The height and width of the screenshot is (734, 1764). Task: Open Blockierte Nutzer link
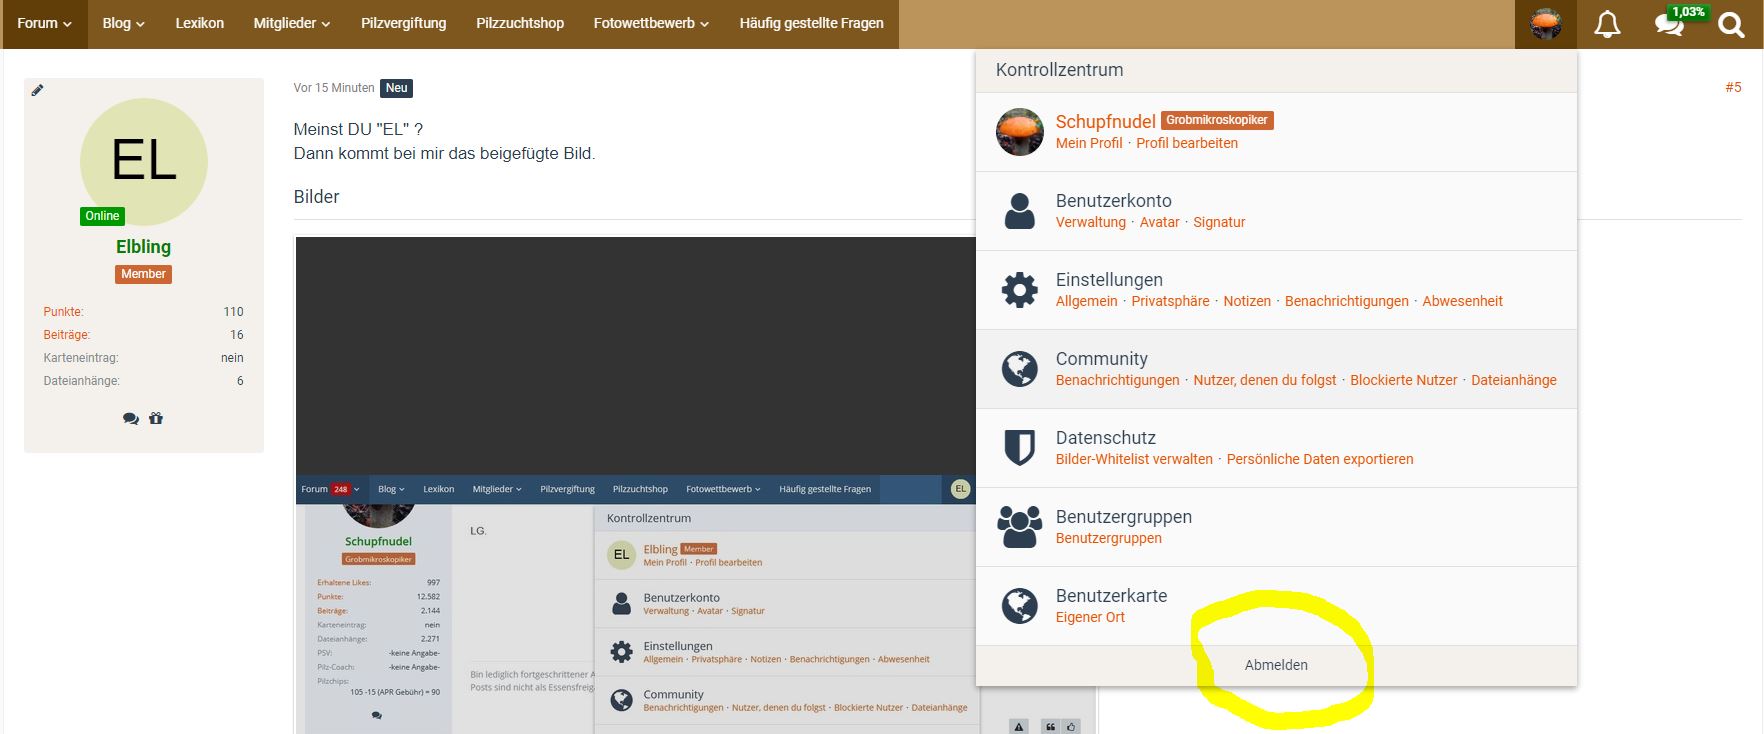click(x=1403, y=380)
